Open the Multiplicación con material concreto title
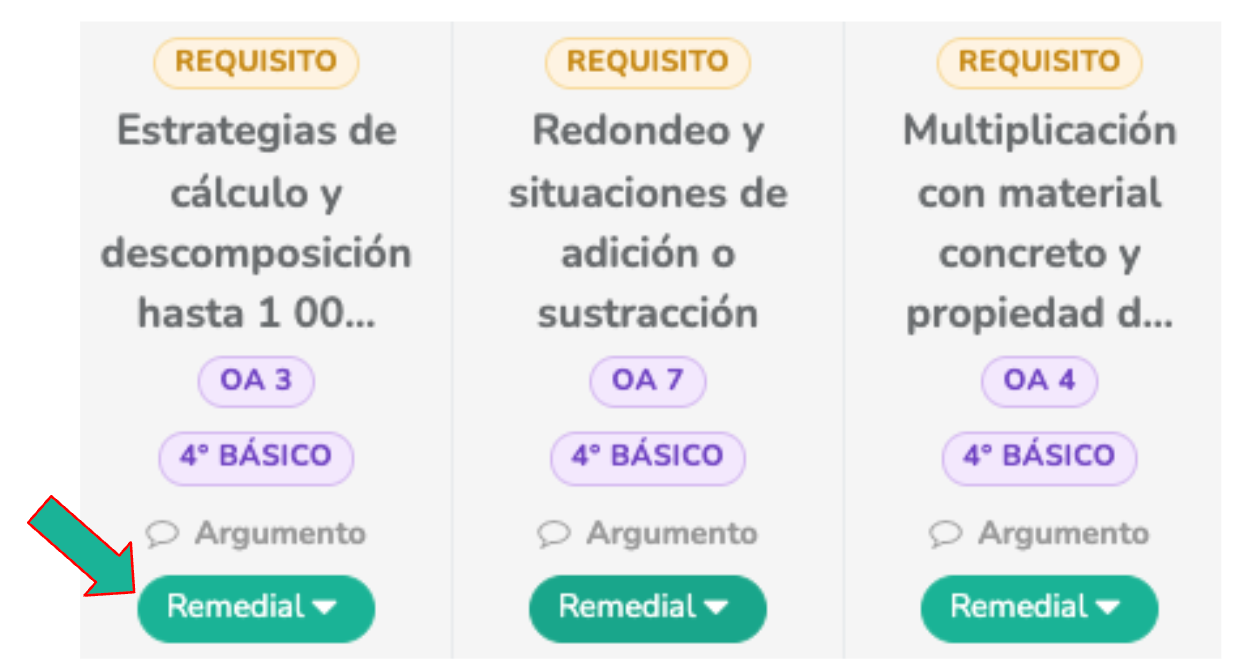This screenshot has height=672, width=1235. 1039,222
